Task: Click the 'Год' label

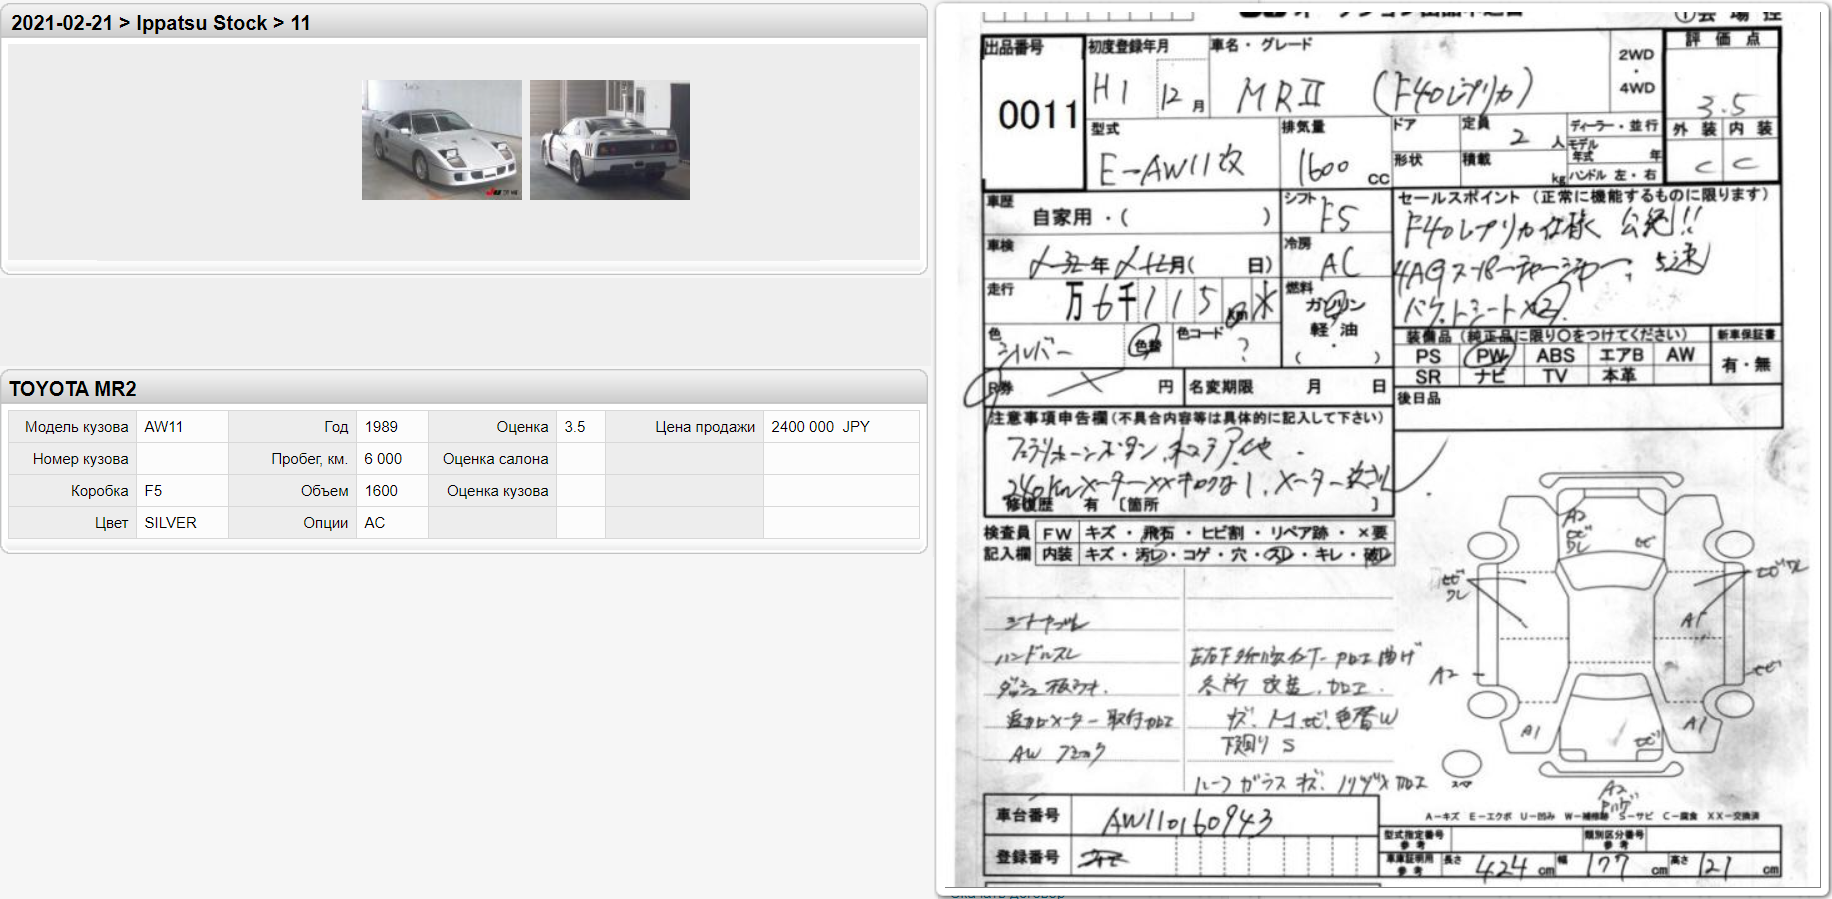Action: pos(336,427)
